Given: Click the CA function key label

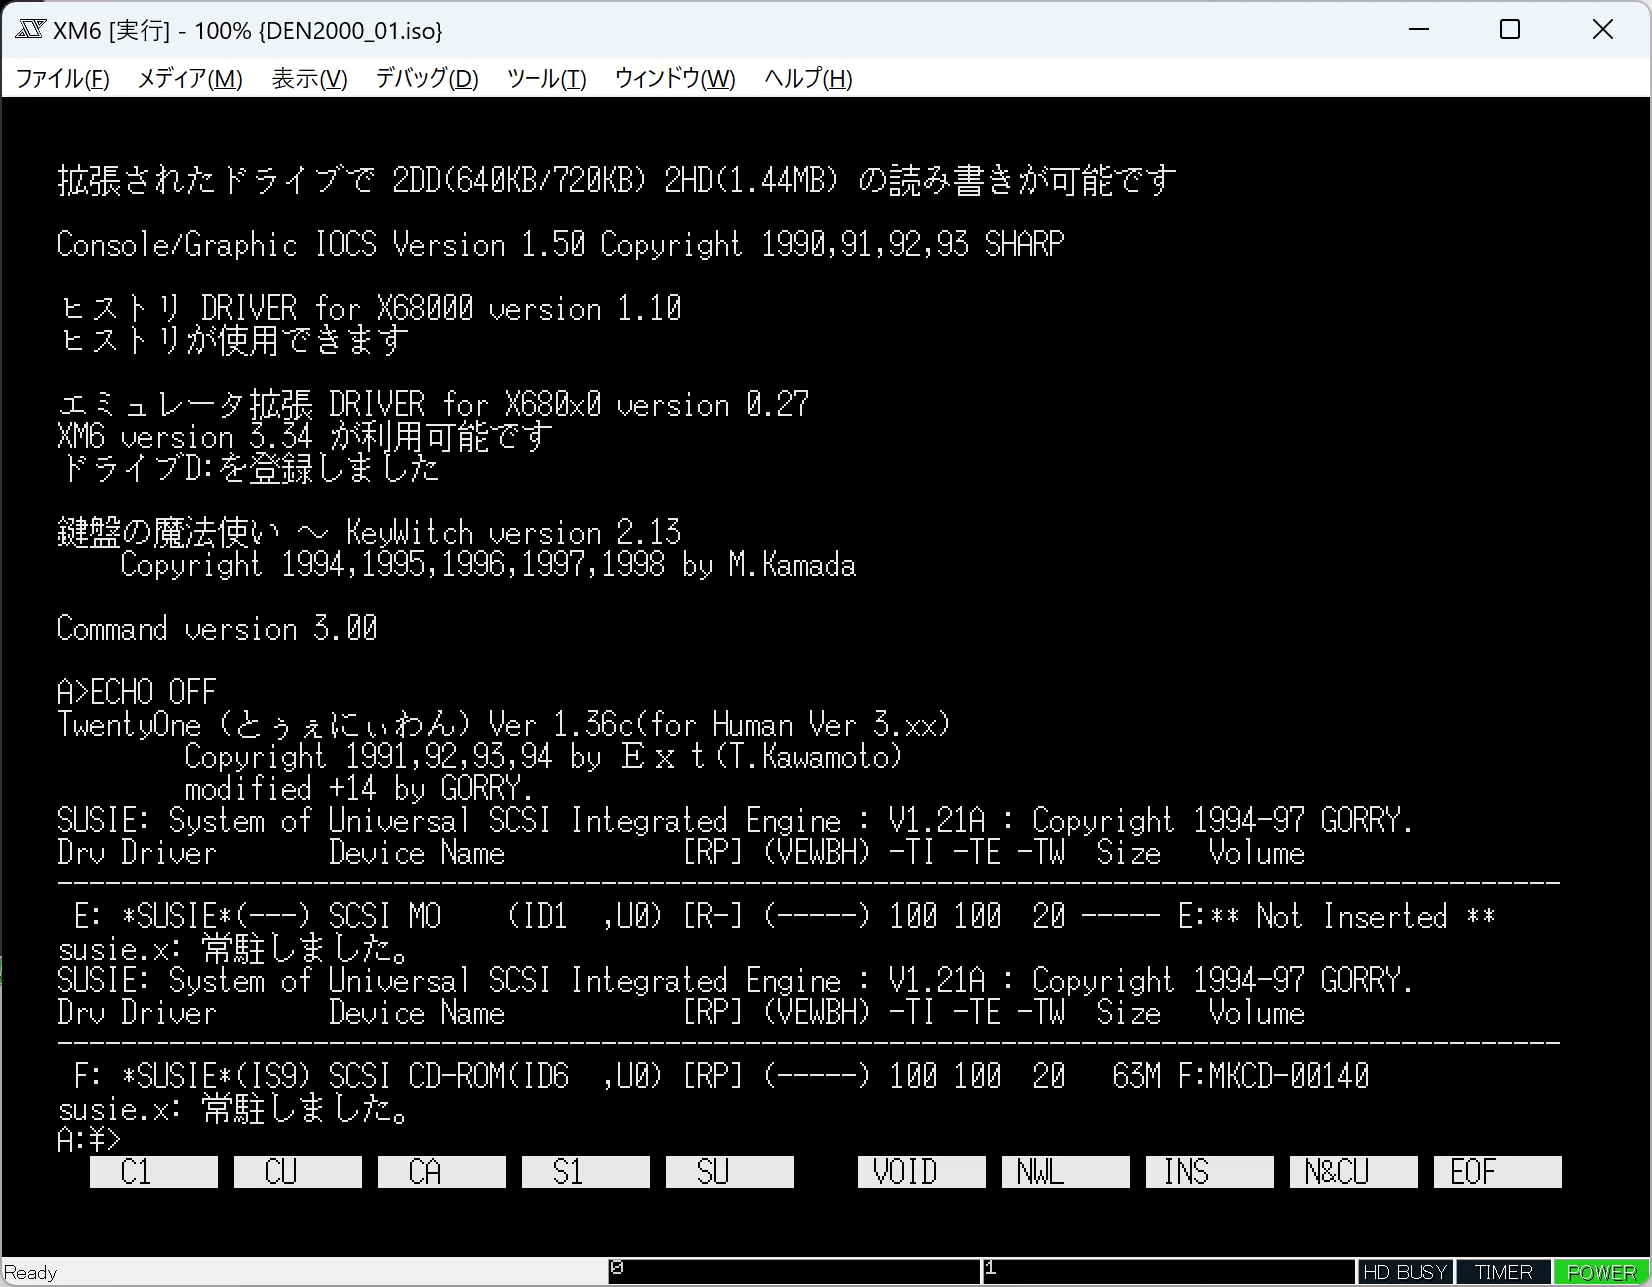Looking at the screenshot, I should click(442, 1172).
